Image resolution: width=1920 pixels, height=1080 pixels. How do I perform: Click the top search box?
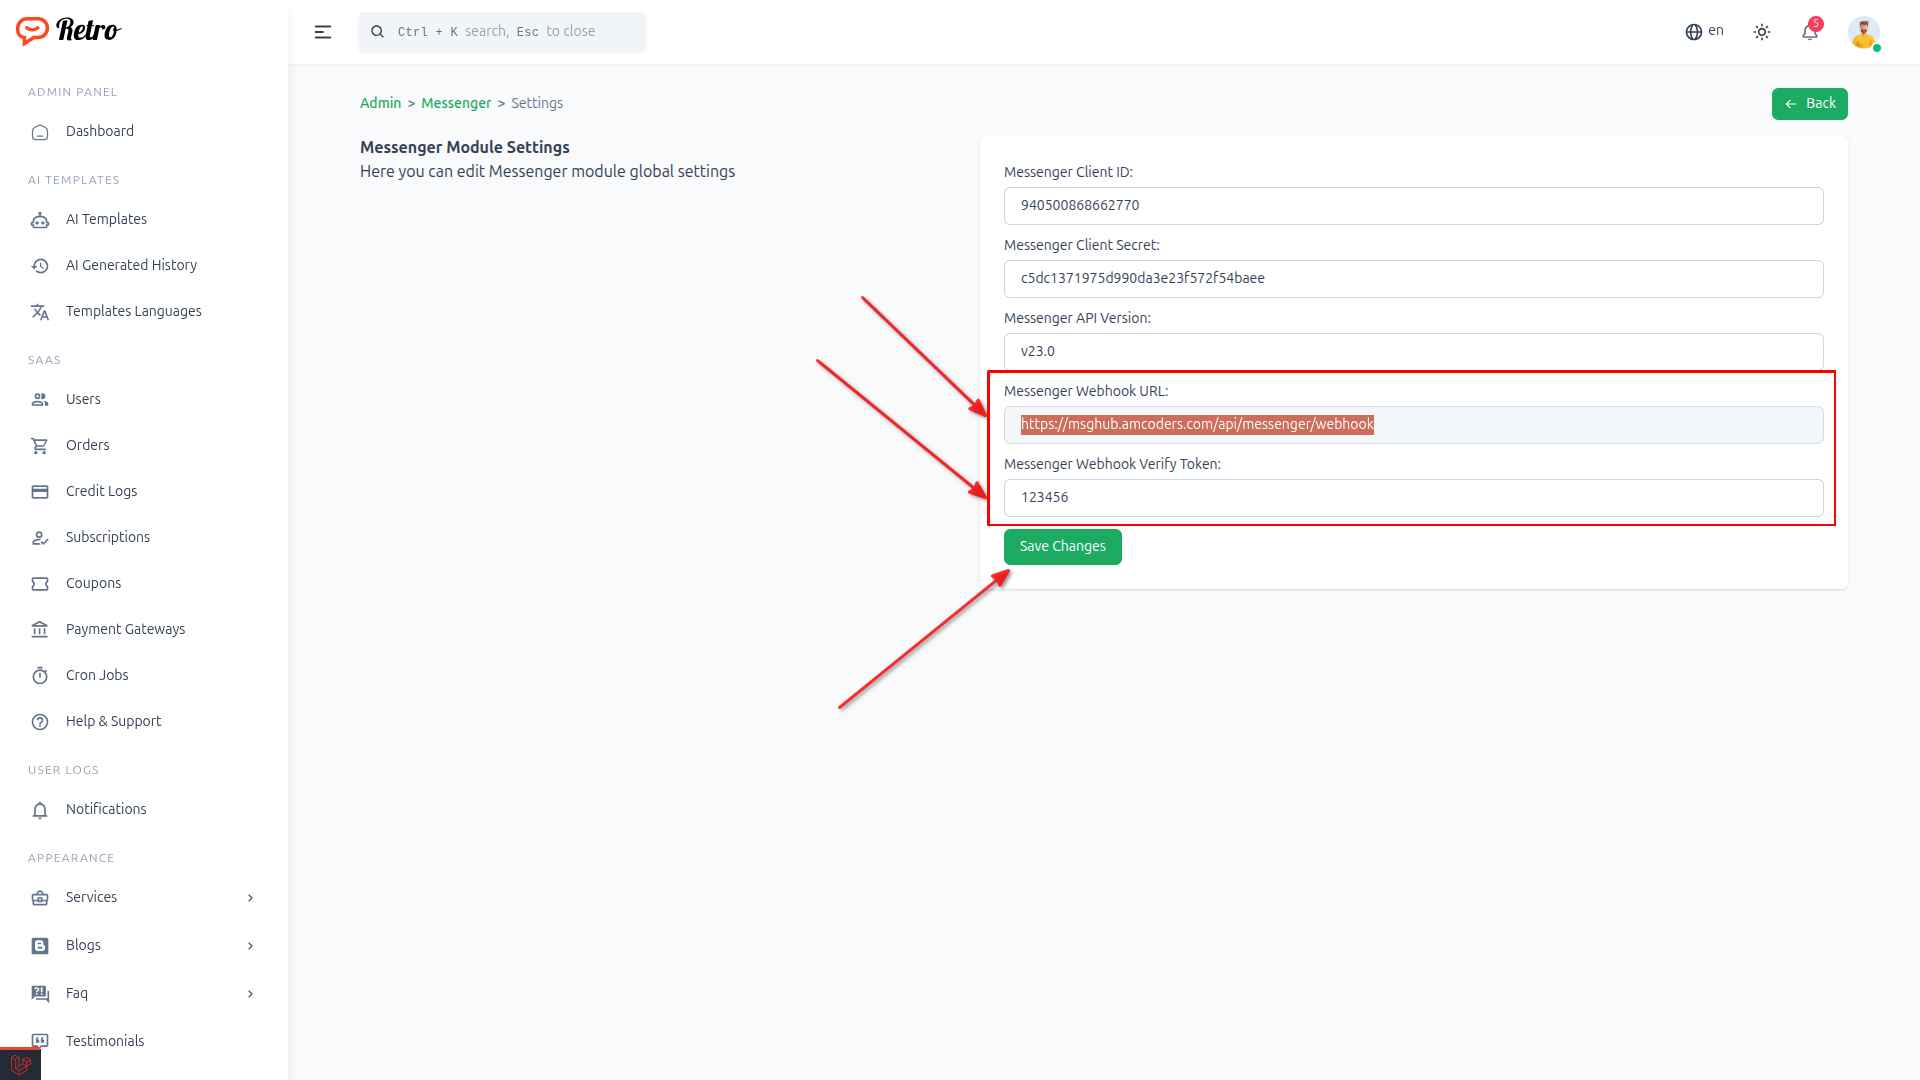[502, 32]
